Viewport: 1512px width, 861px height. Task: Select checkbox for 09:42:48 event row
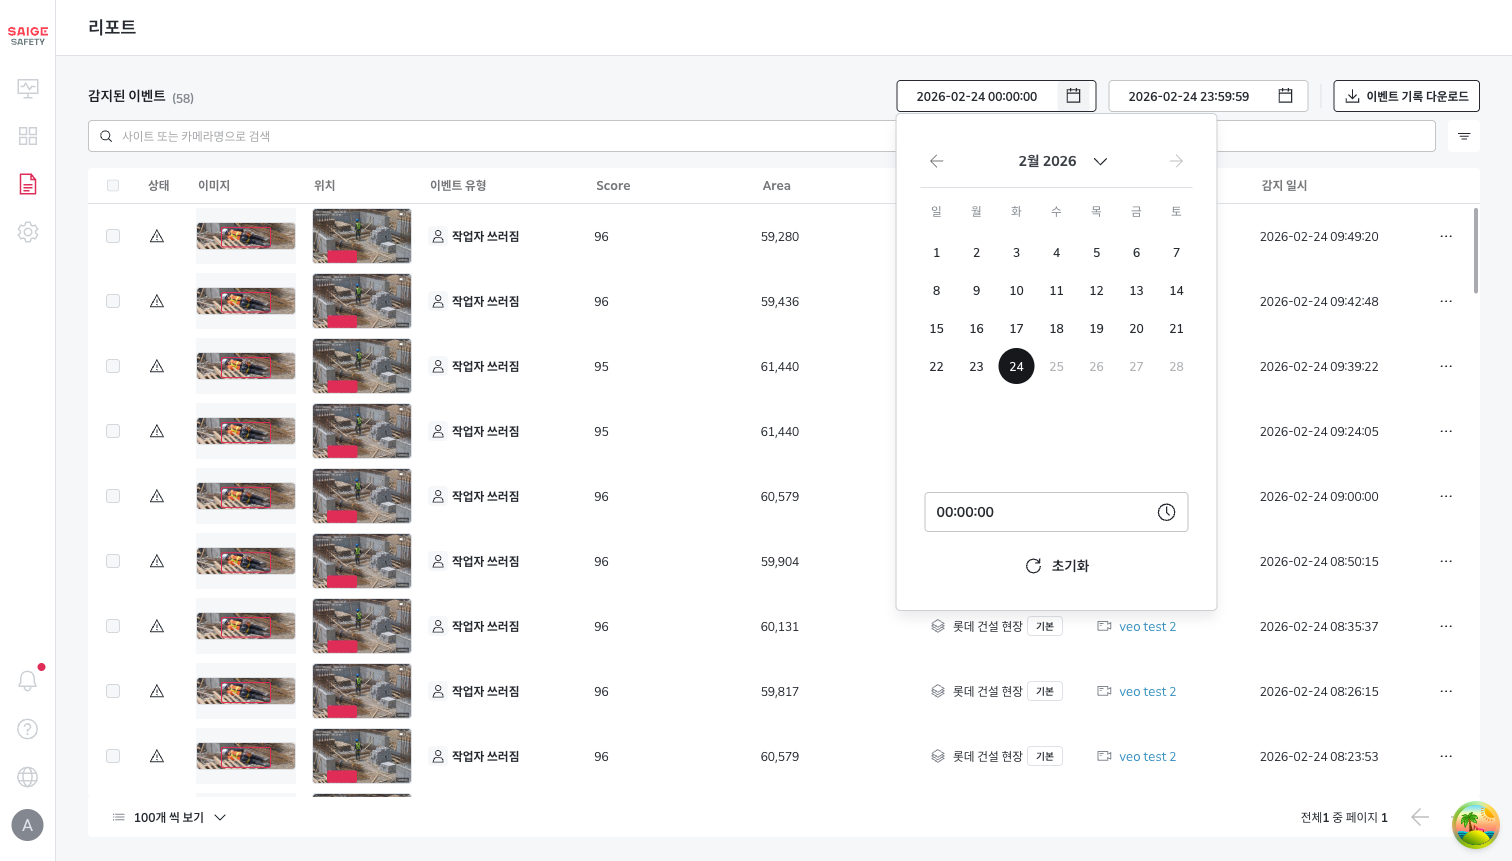point(113,301)
